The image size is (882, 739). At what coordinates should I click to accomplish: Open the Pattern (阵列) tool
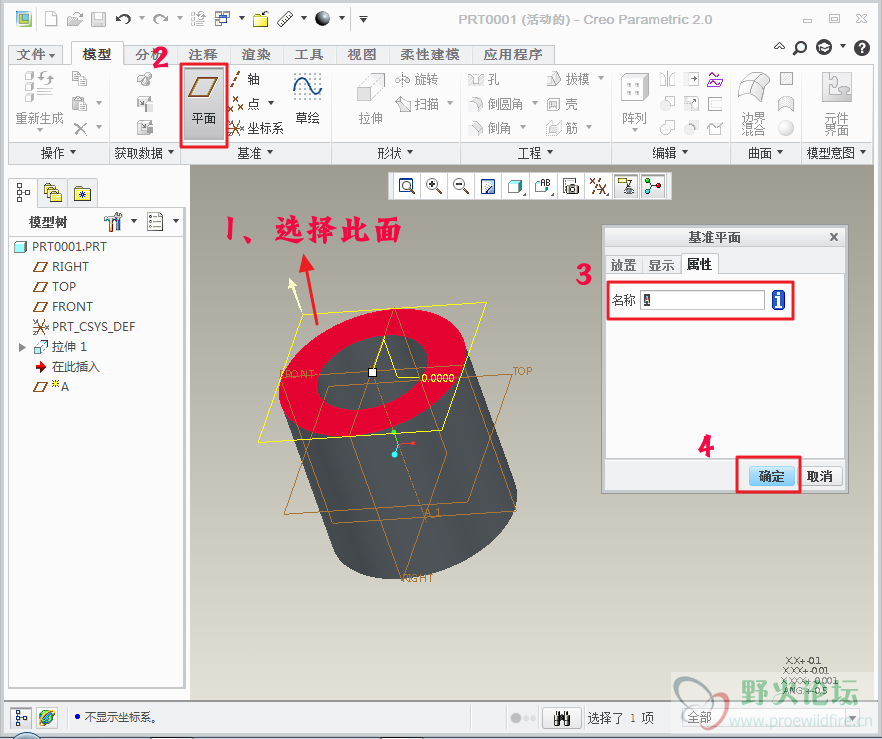click(x=634, y=101)
